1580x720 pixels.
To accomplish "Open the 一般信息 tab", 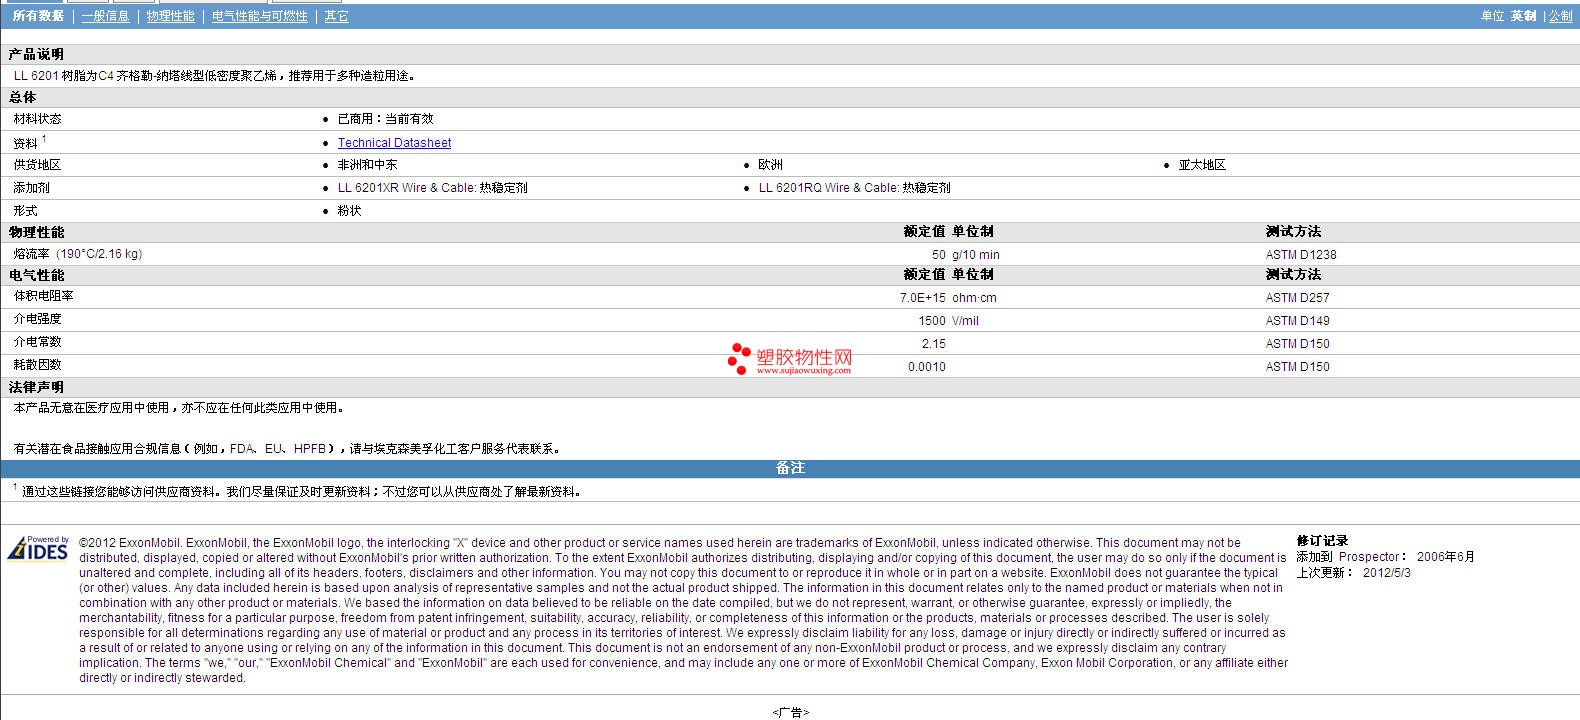I will (x=105, y=16).
